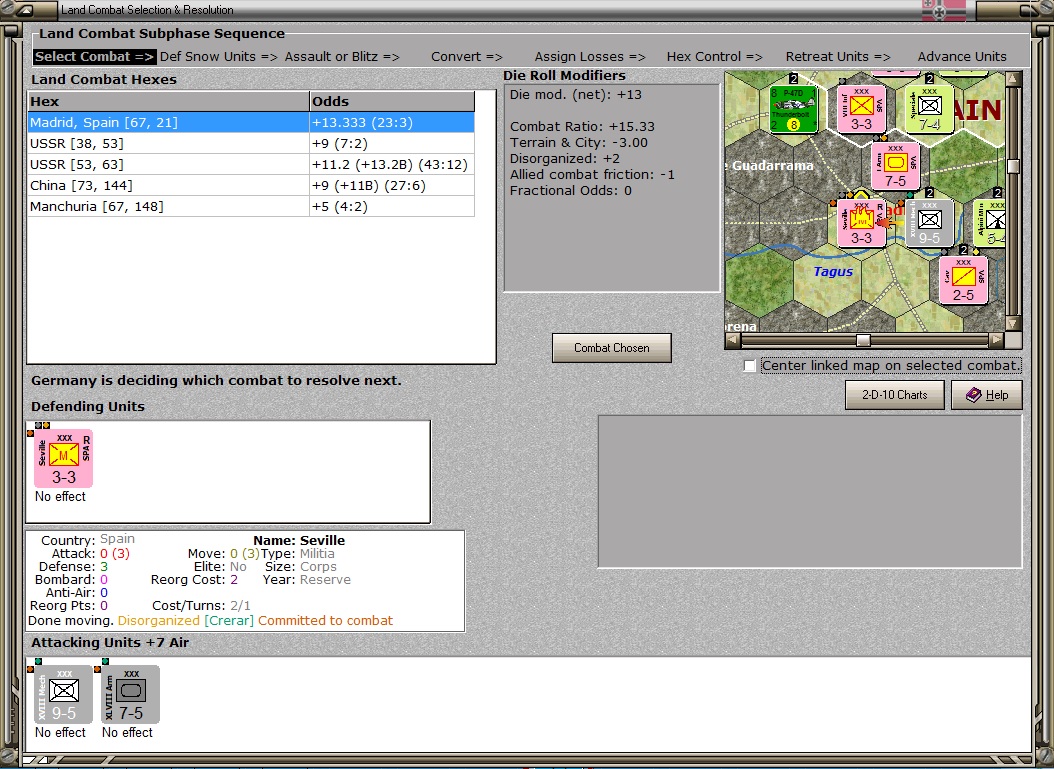Click the Seville 3-3 militia unit on map
Screen dimensions: 1054x769
[x=861, y=223]
